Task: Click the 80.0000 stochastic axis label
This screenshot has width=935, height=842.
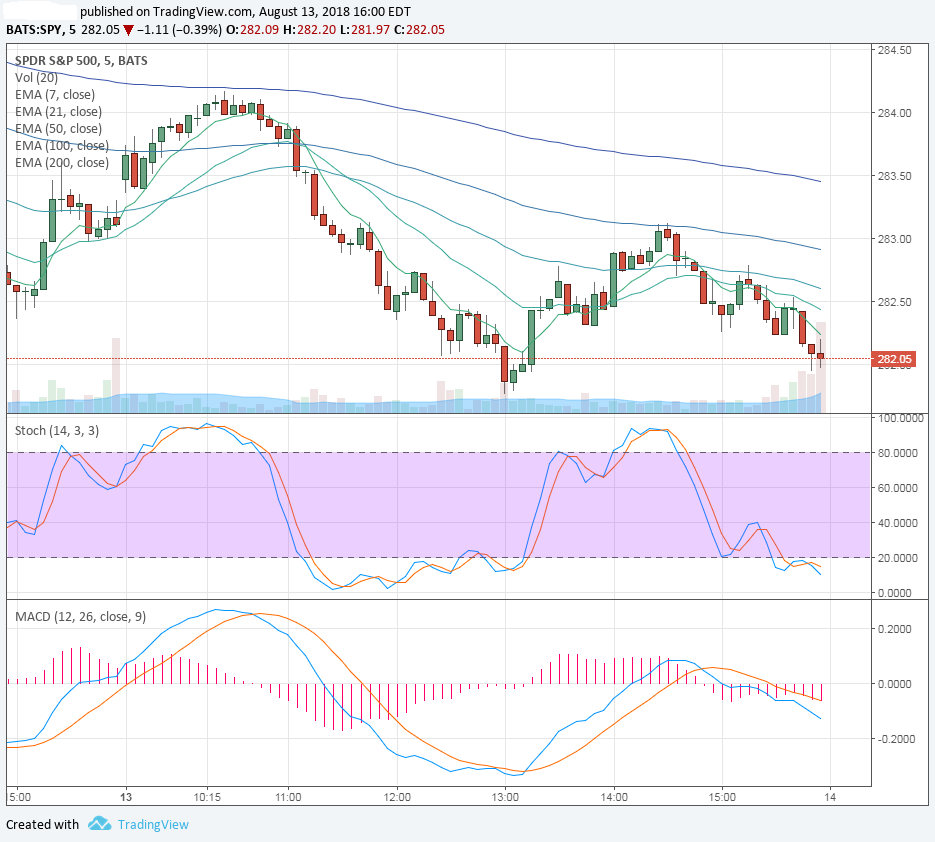Action: [x=897, y=453]
